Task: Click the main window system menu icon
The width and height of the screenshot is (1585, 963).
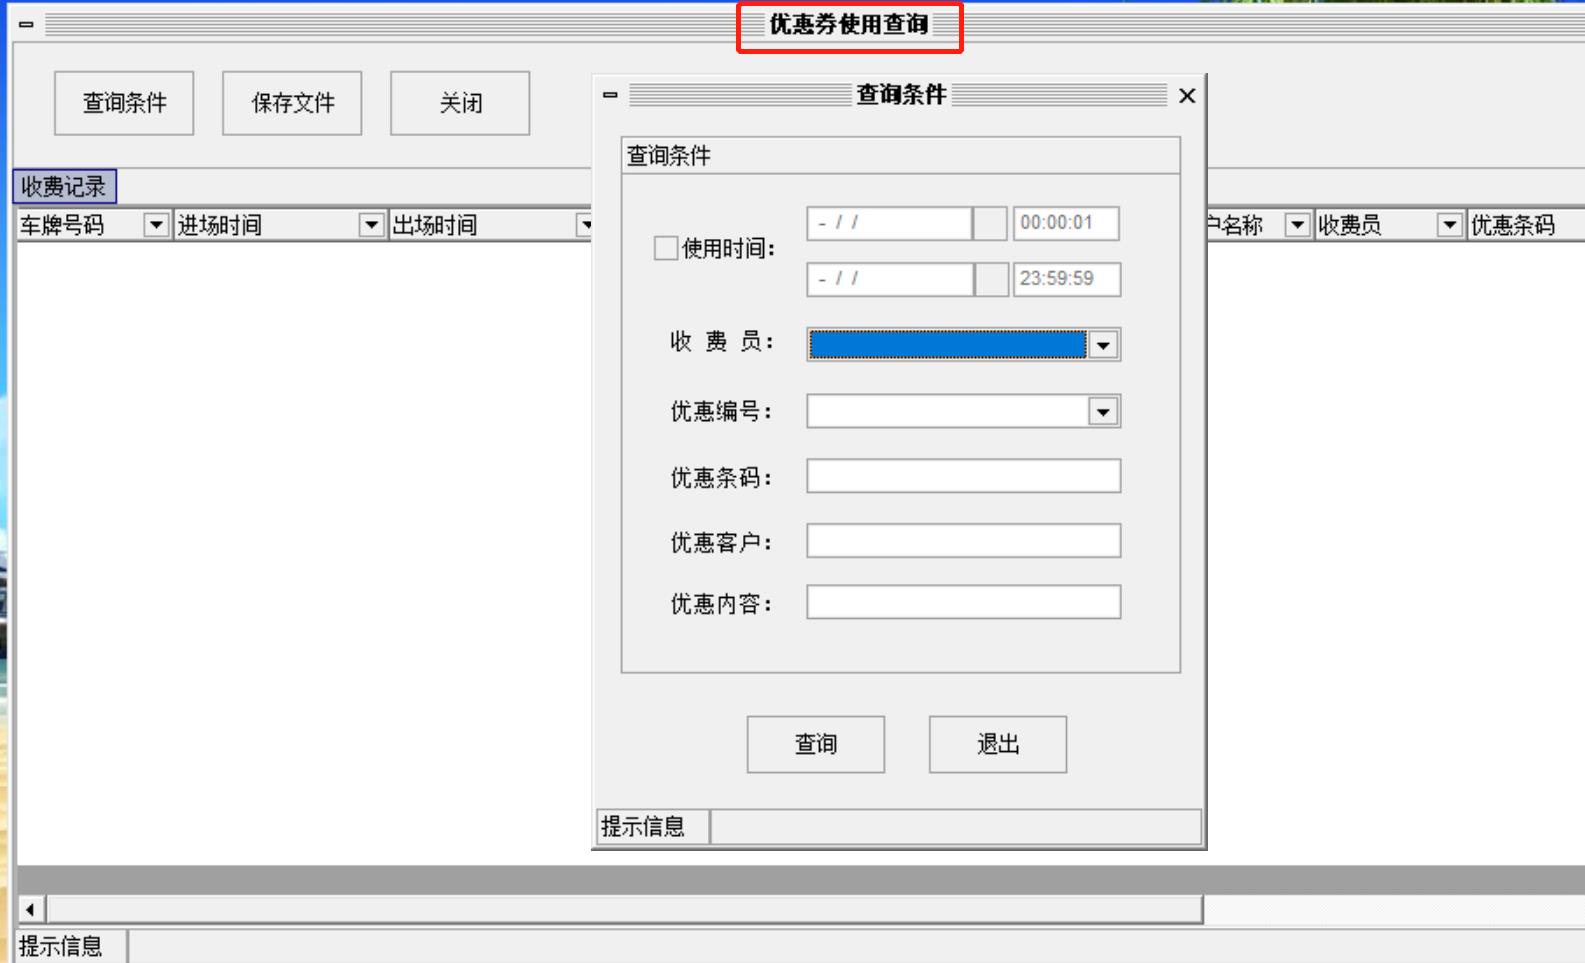Action: coord(27,24)
